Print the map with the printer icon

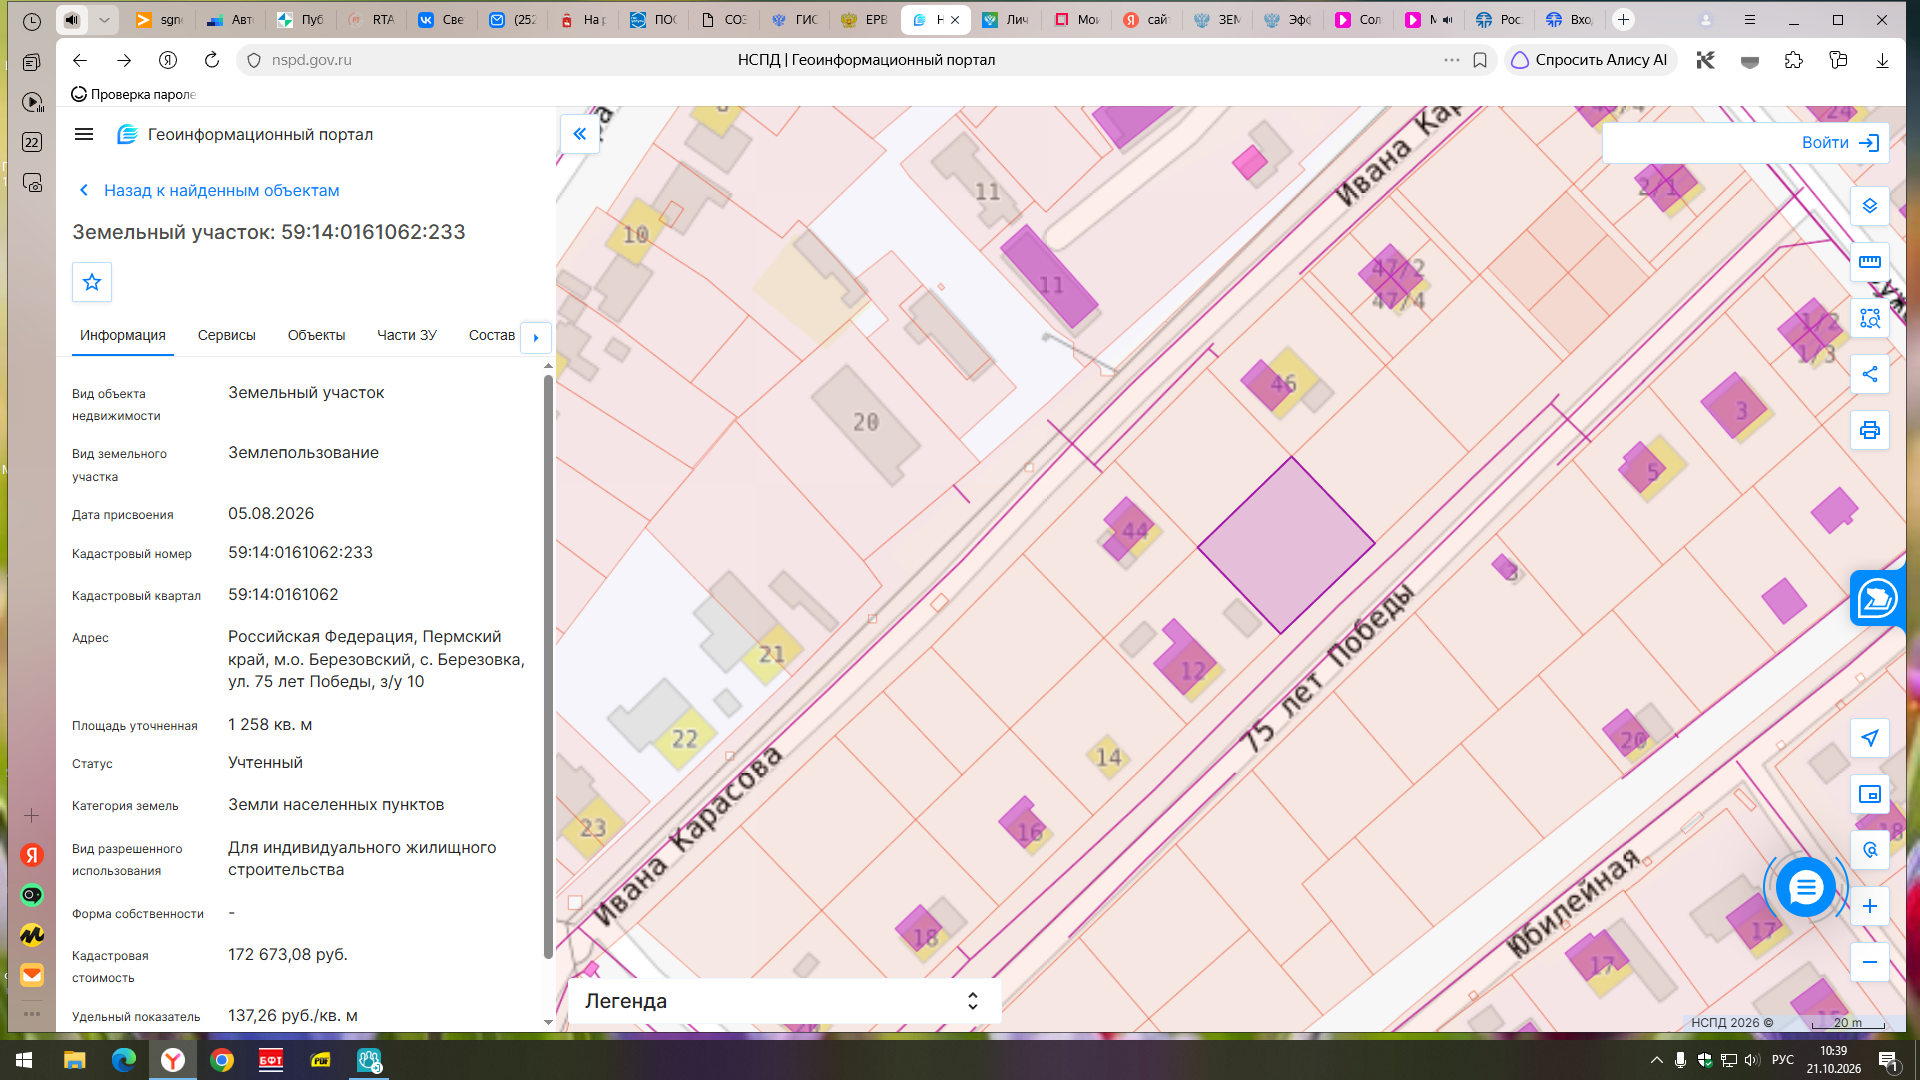[x=1869, y=430]
